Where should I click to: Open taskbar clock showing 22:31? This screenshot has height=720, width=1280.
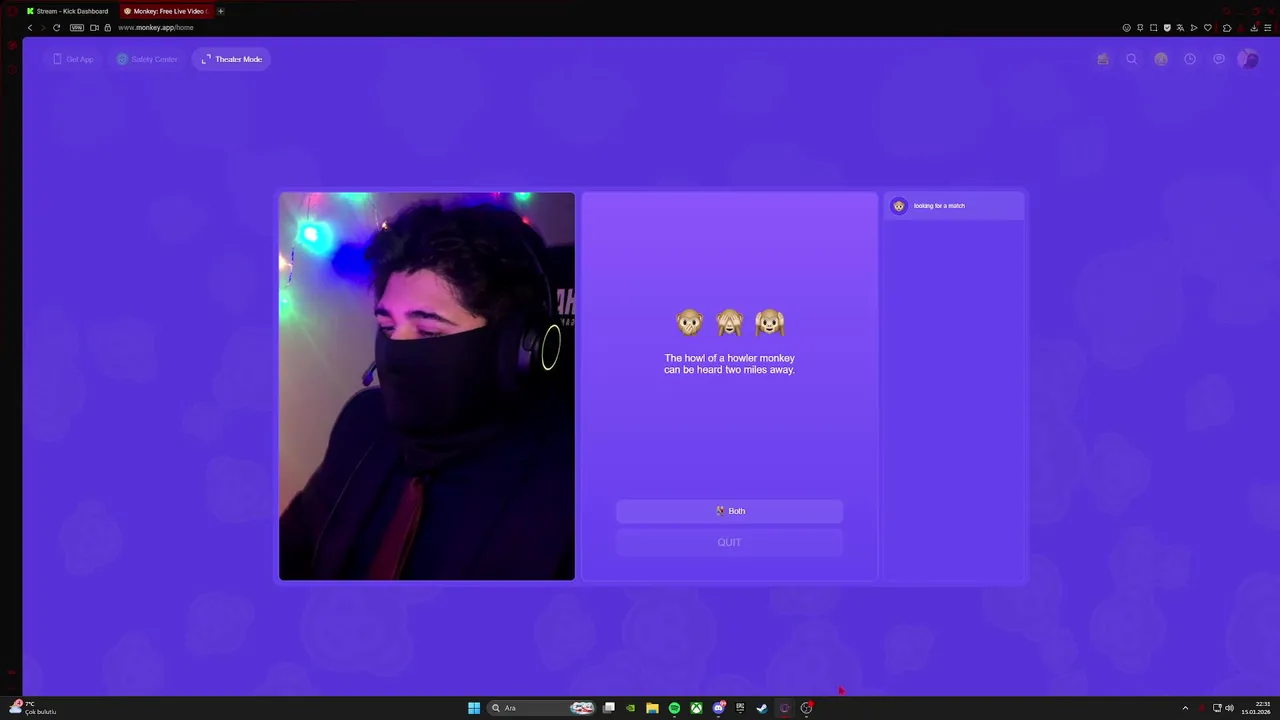(x=1256, y=708)
